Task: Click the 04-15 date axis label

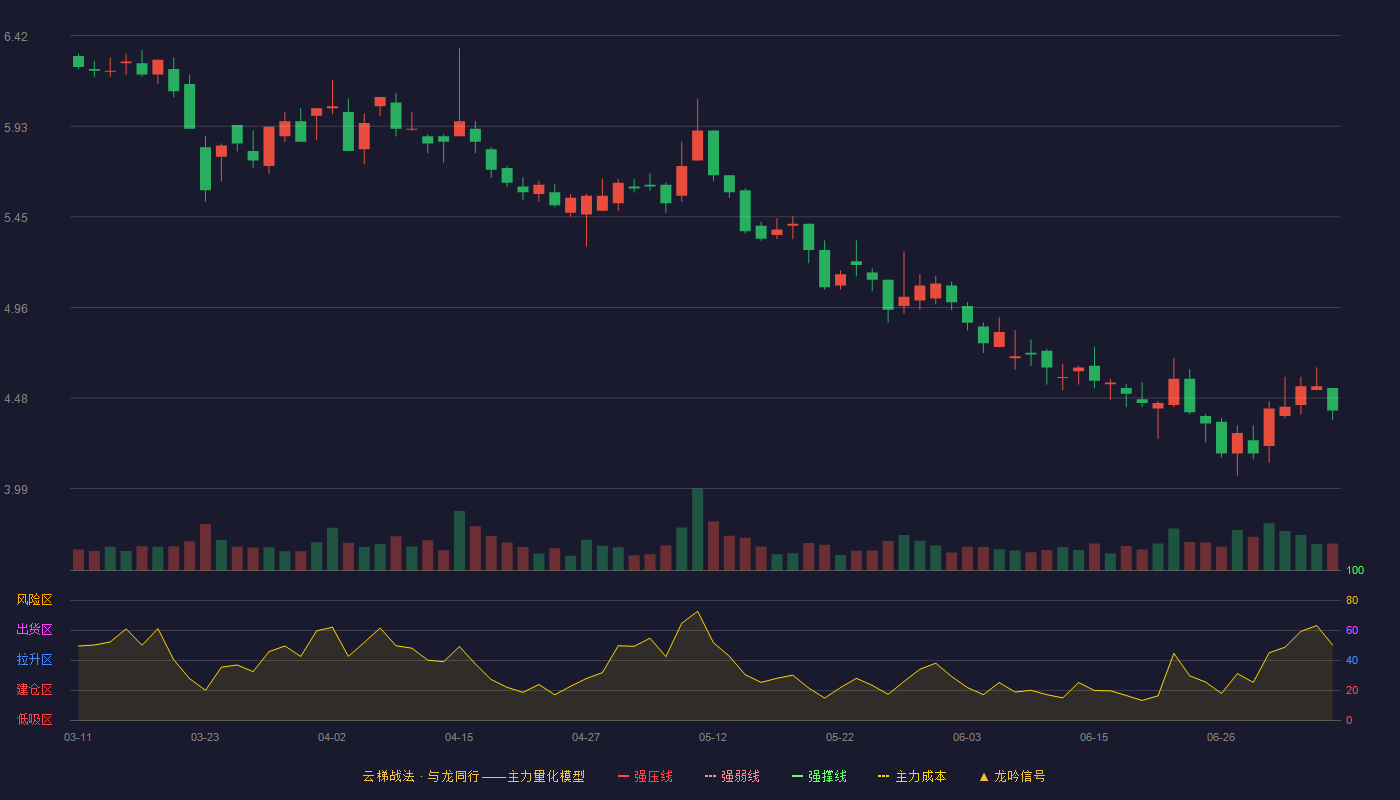Action: [x=459, y=737]
